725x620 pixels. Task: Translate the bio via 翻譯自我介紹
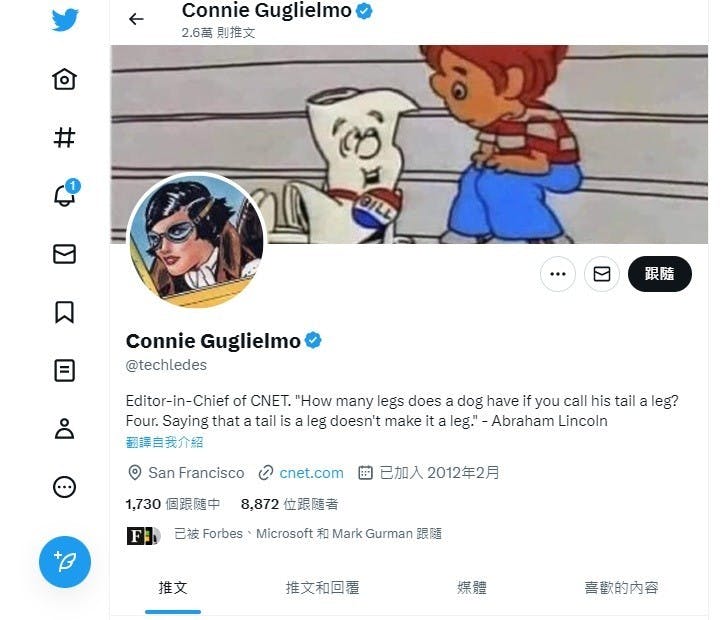pyautogui.click(x=164, y=442)
